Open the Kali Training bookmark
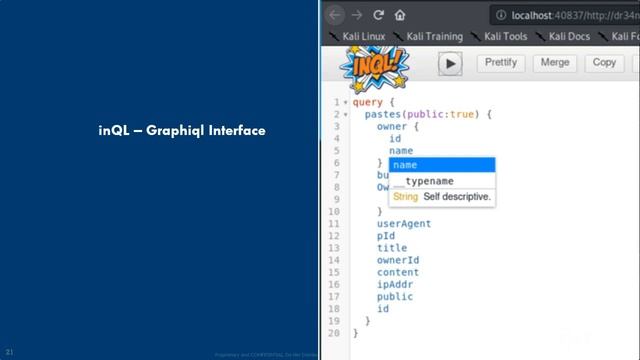 pyautogui.click(x=429, y=37)
